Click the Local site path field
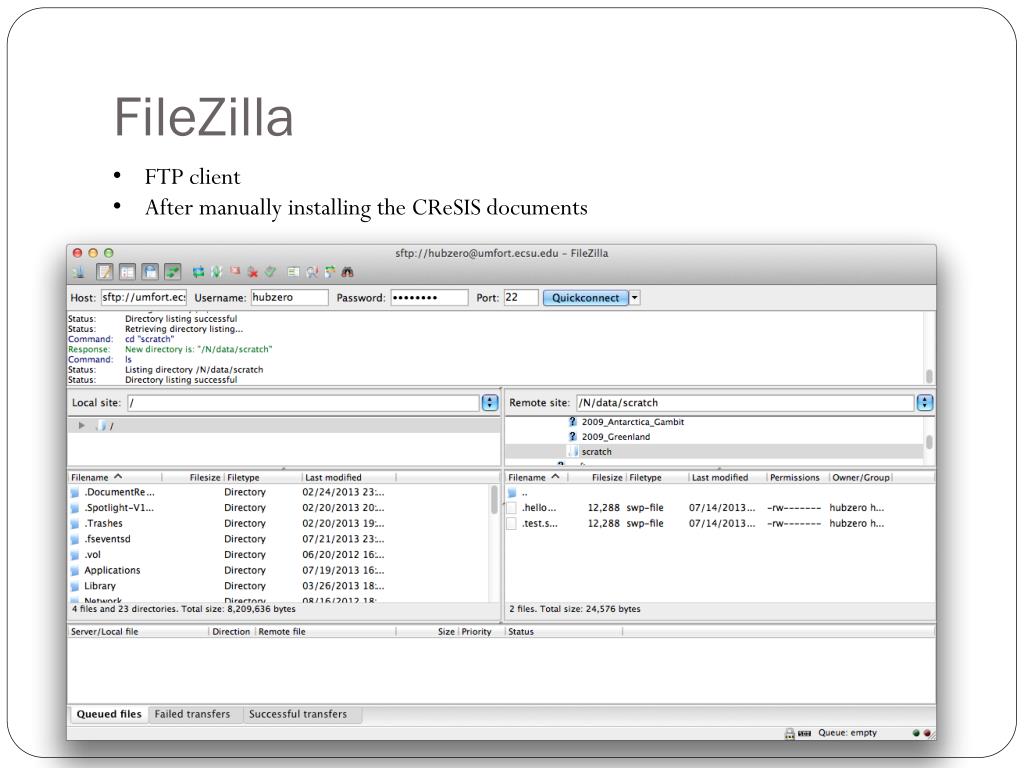The image size is (1024, 768). (x=304, y=403)
